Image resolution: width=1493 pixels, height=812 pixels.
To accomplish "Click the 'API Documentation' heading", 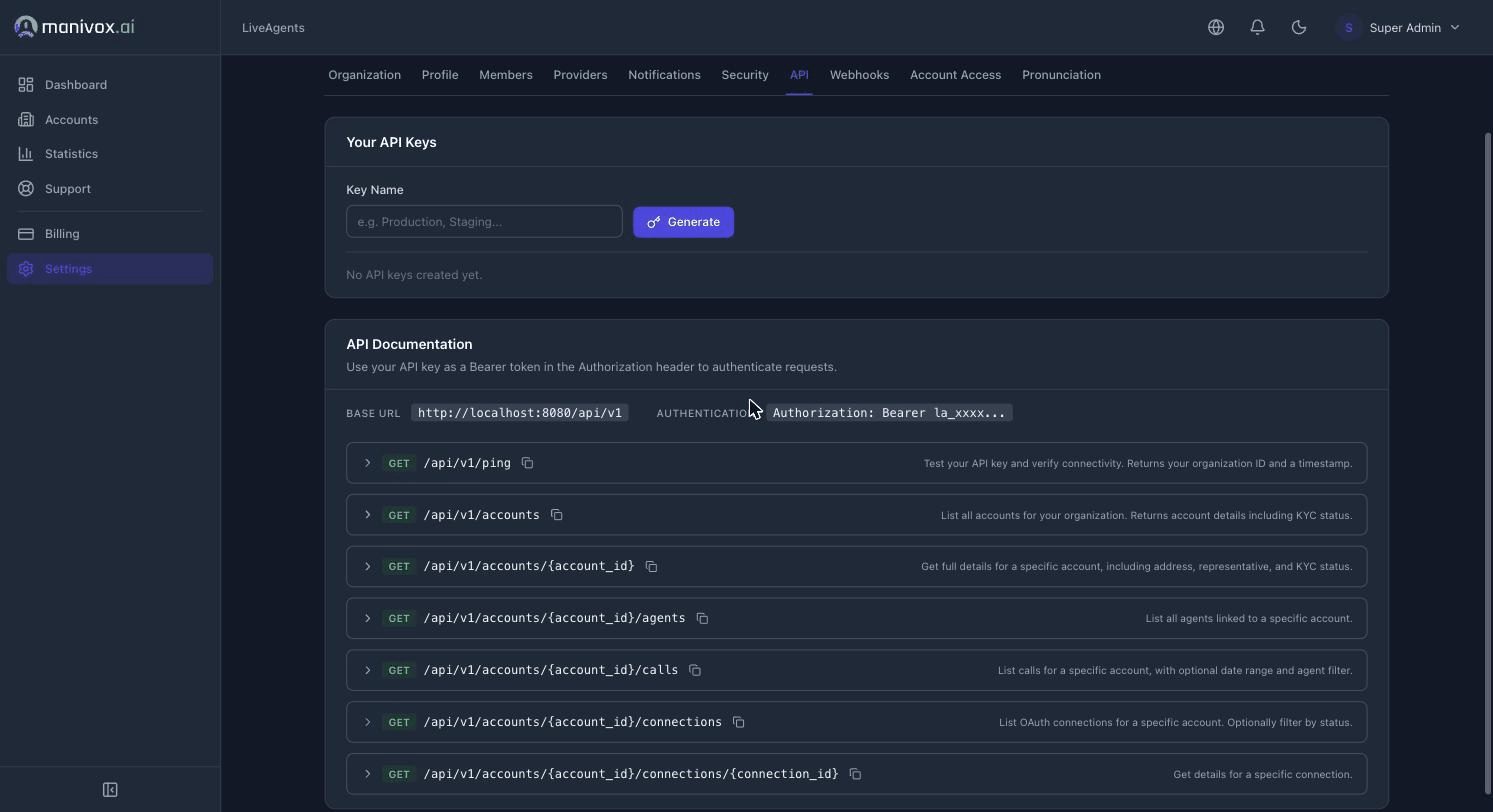I will coord(409,344).
